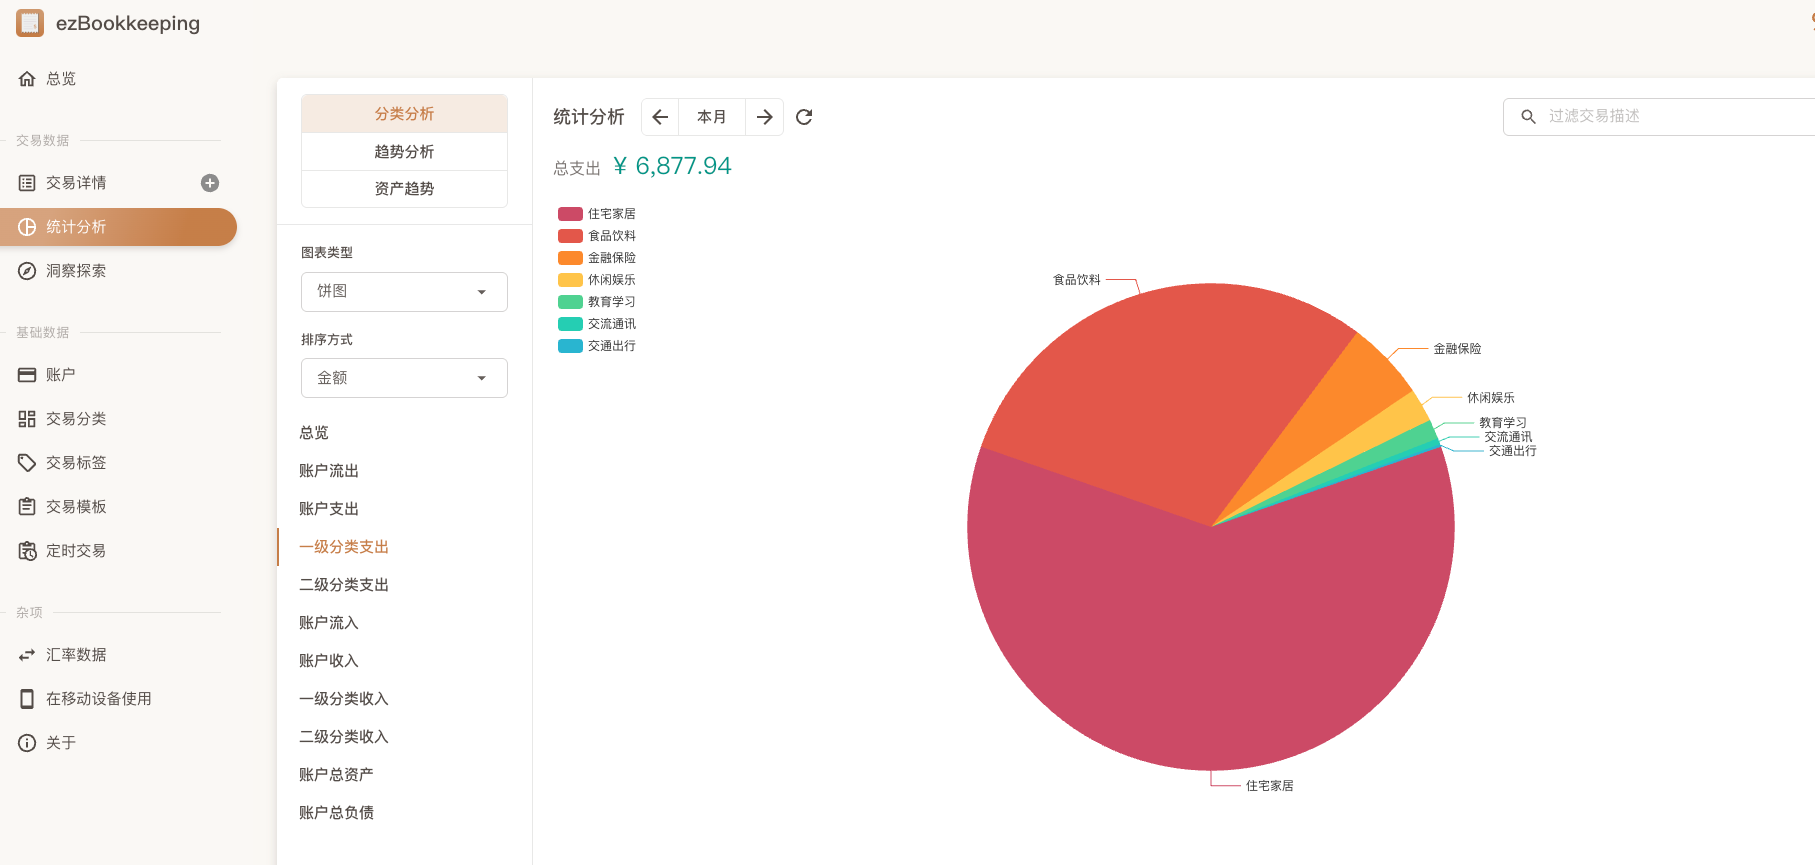1815x865 pixels.
Task: Click the refresh statistics icon
Action: [804, 117]
